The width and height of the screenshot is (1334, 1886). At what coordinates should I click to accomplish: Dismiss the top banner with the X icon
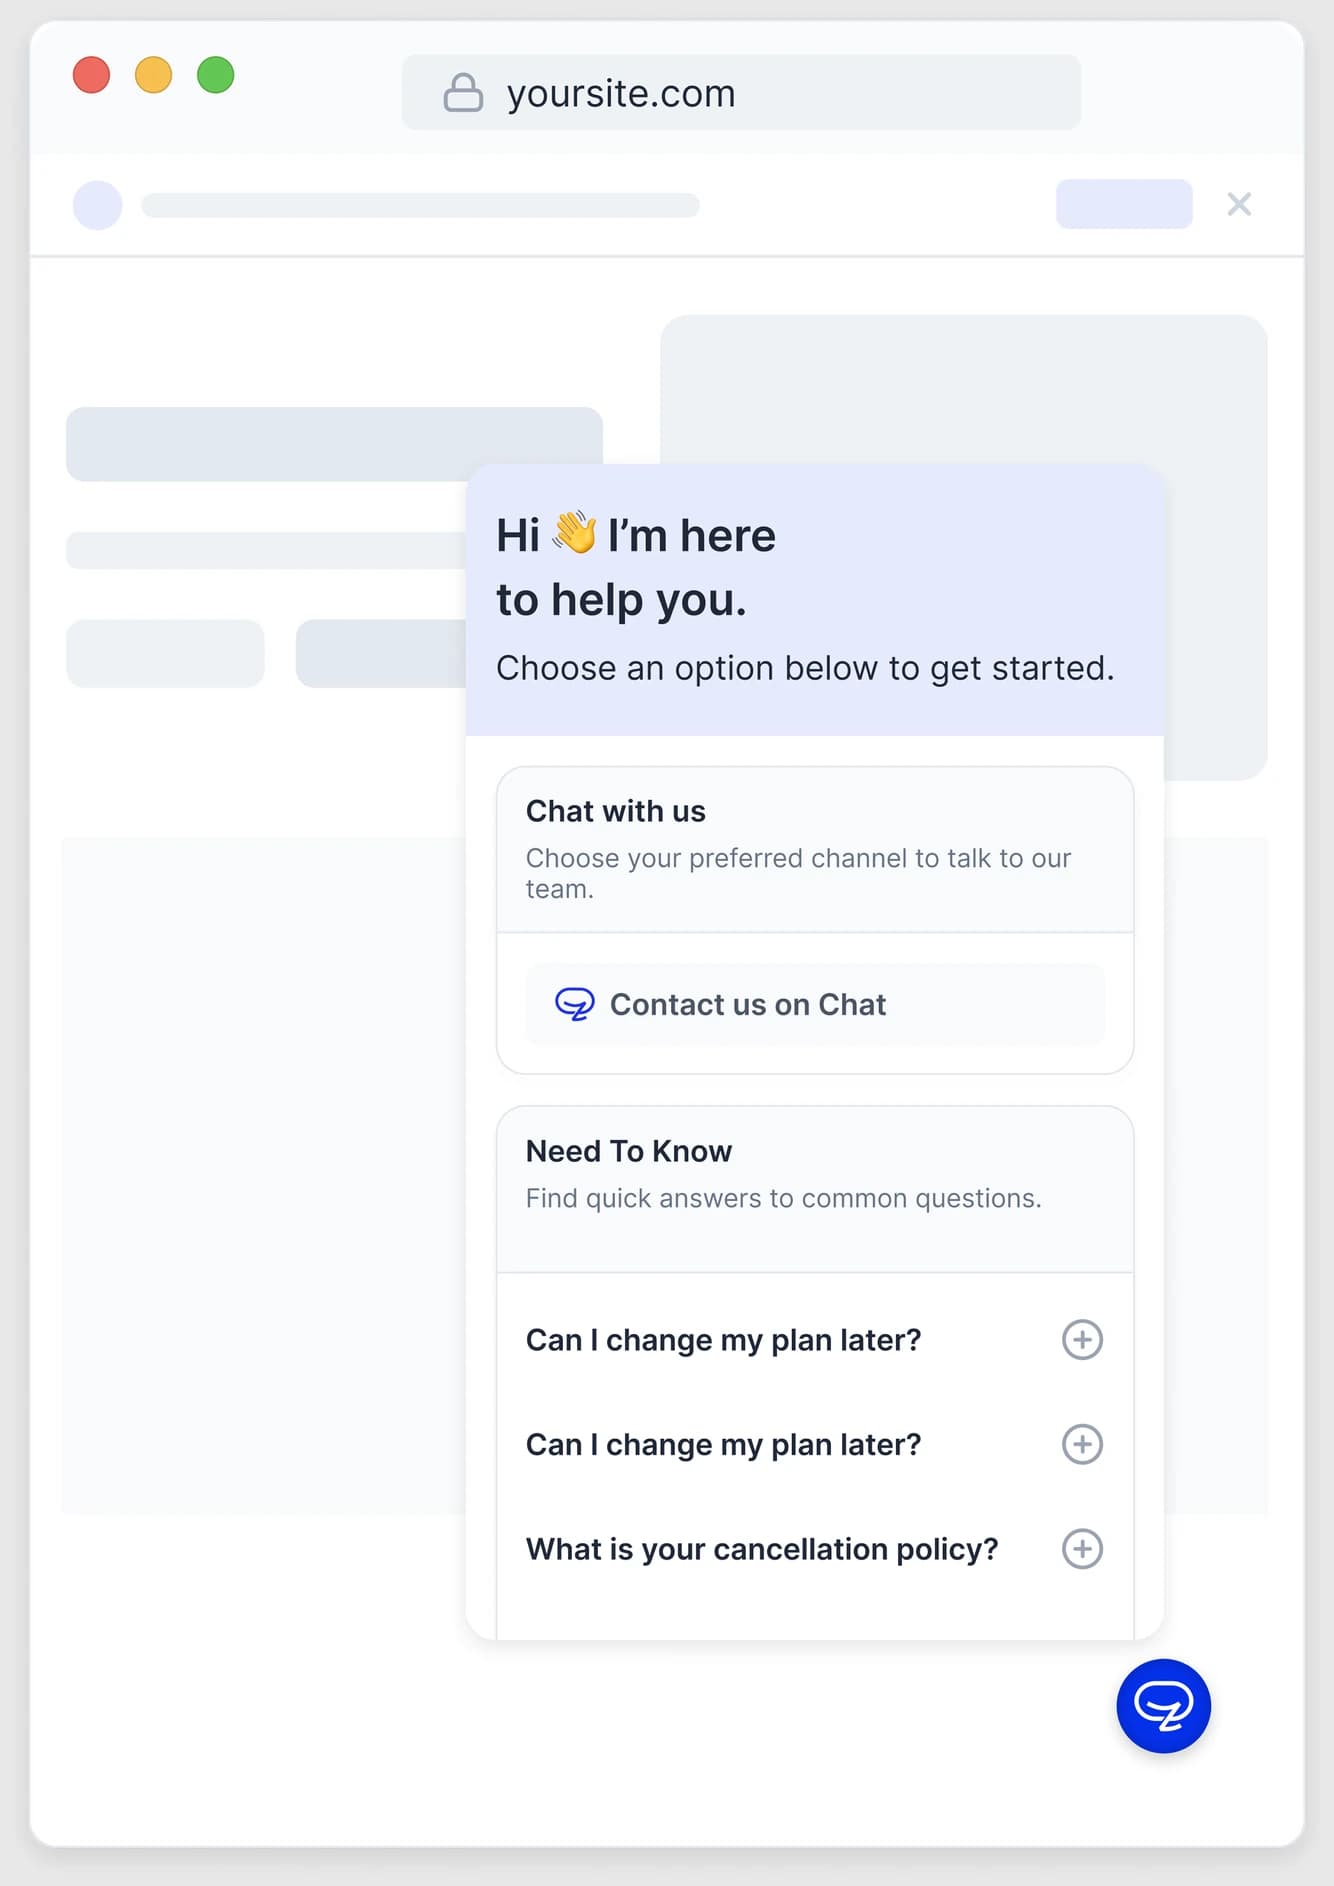(x=1239, y=204)
